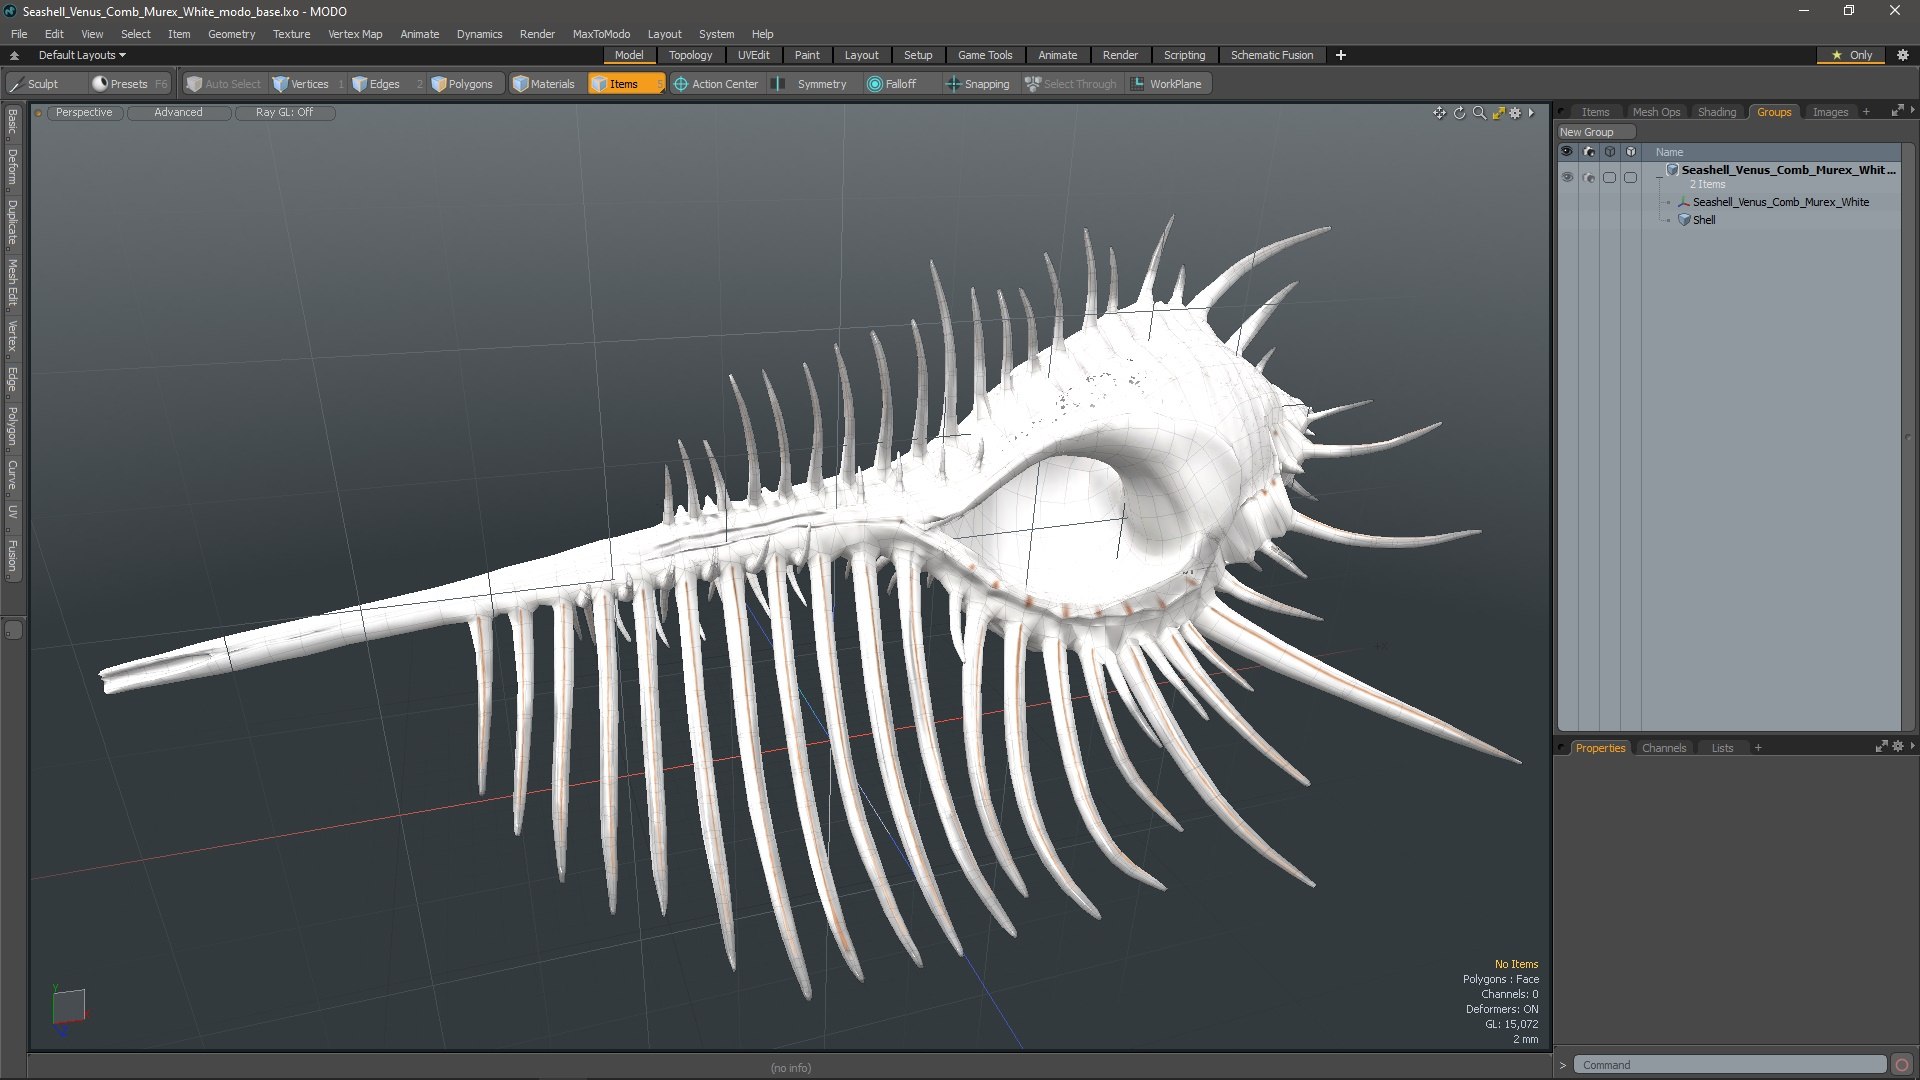Click the Groups panel vertical scrollbar
Image resolution: width=1920 pixels, height=1080 pixels.
click(x=1908, y=437)
